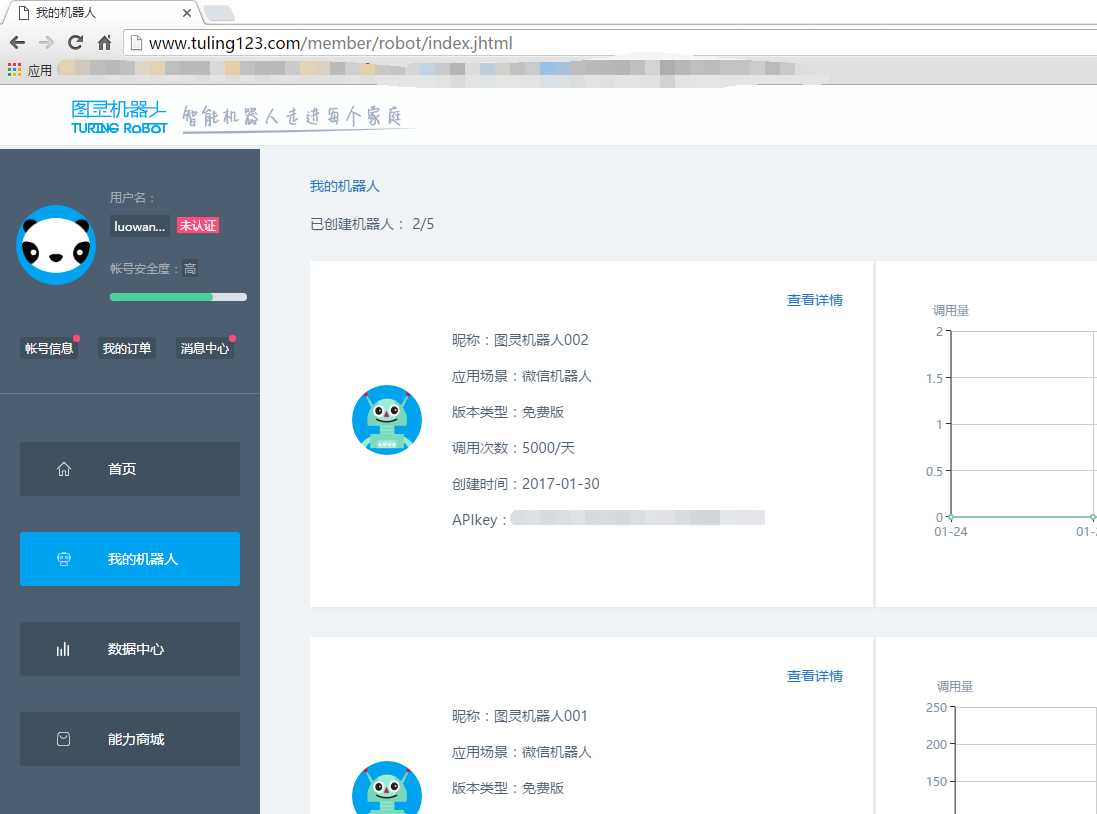
Task: Click the robot icon beside 我的机器人
Action: (x=64, y=559)
